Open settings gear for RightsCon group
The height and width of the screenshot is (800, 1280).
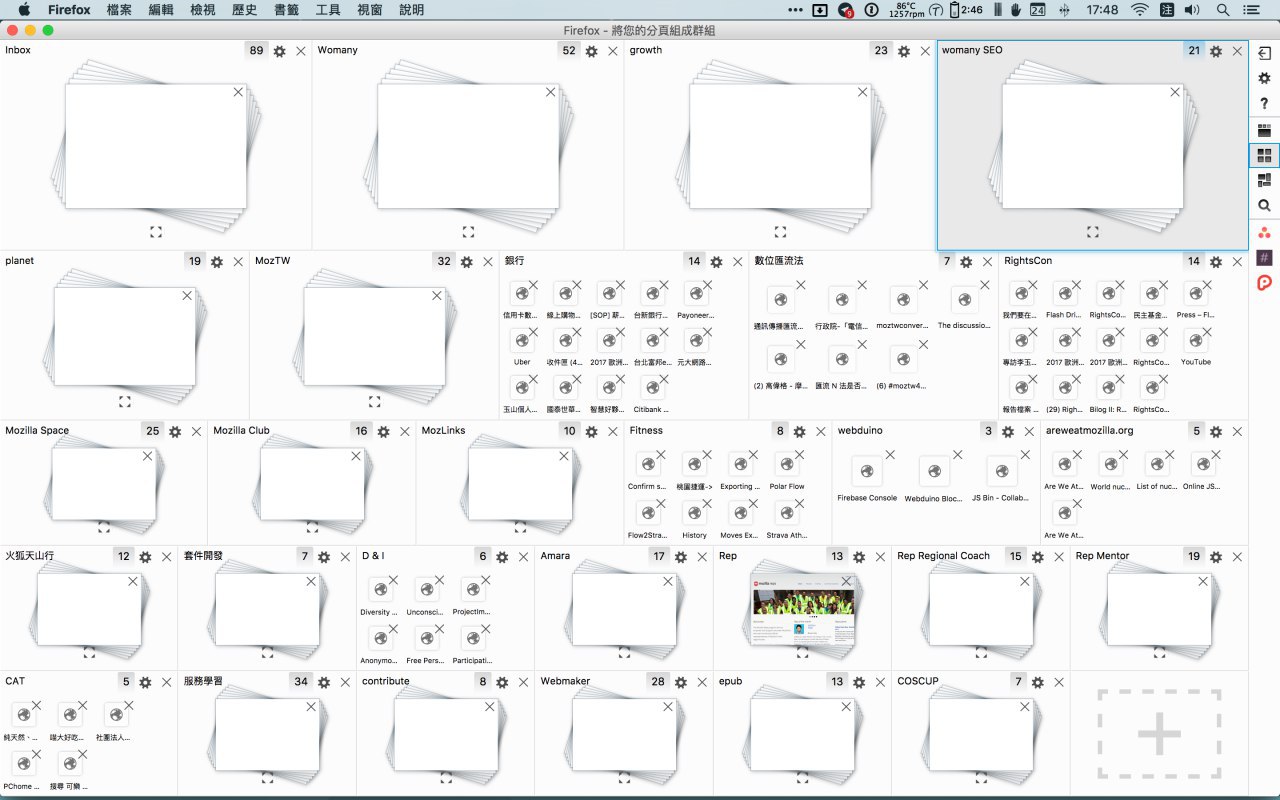click(1216, 262)
